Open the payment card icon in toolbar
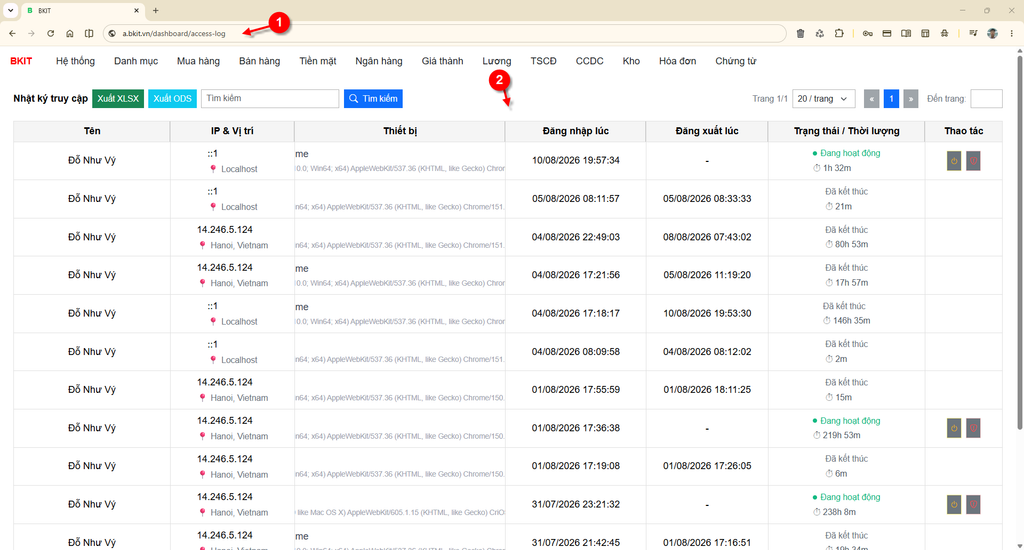The width and height of the screenshot is (1024, 550). [887, 33]
